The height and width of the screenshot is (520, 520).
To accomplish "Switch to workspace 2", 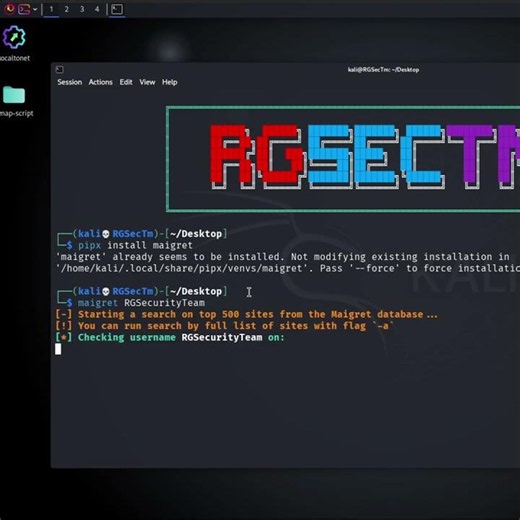I will (67, 9).
